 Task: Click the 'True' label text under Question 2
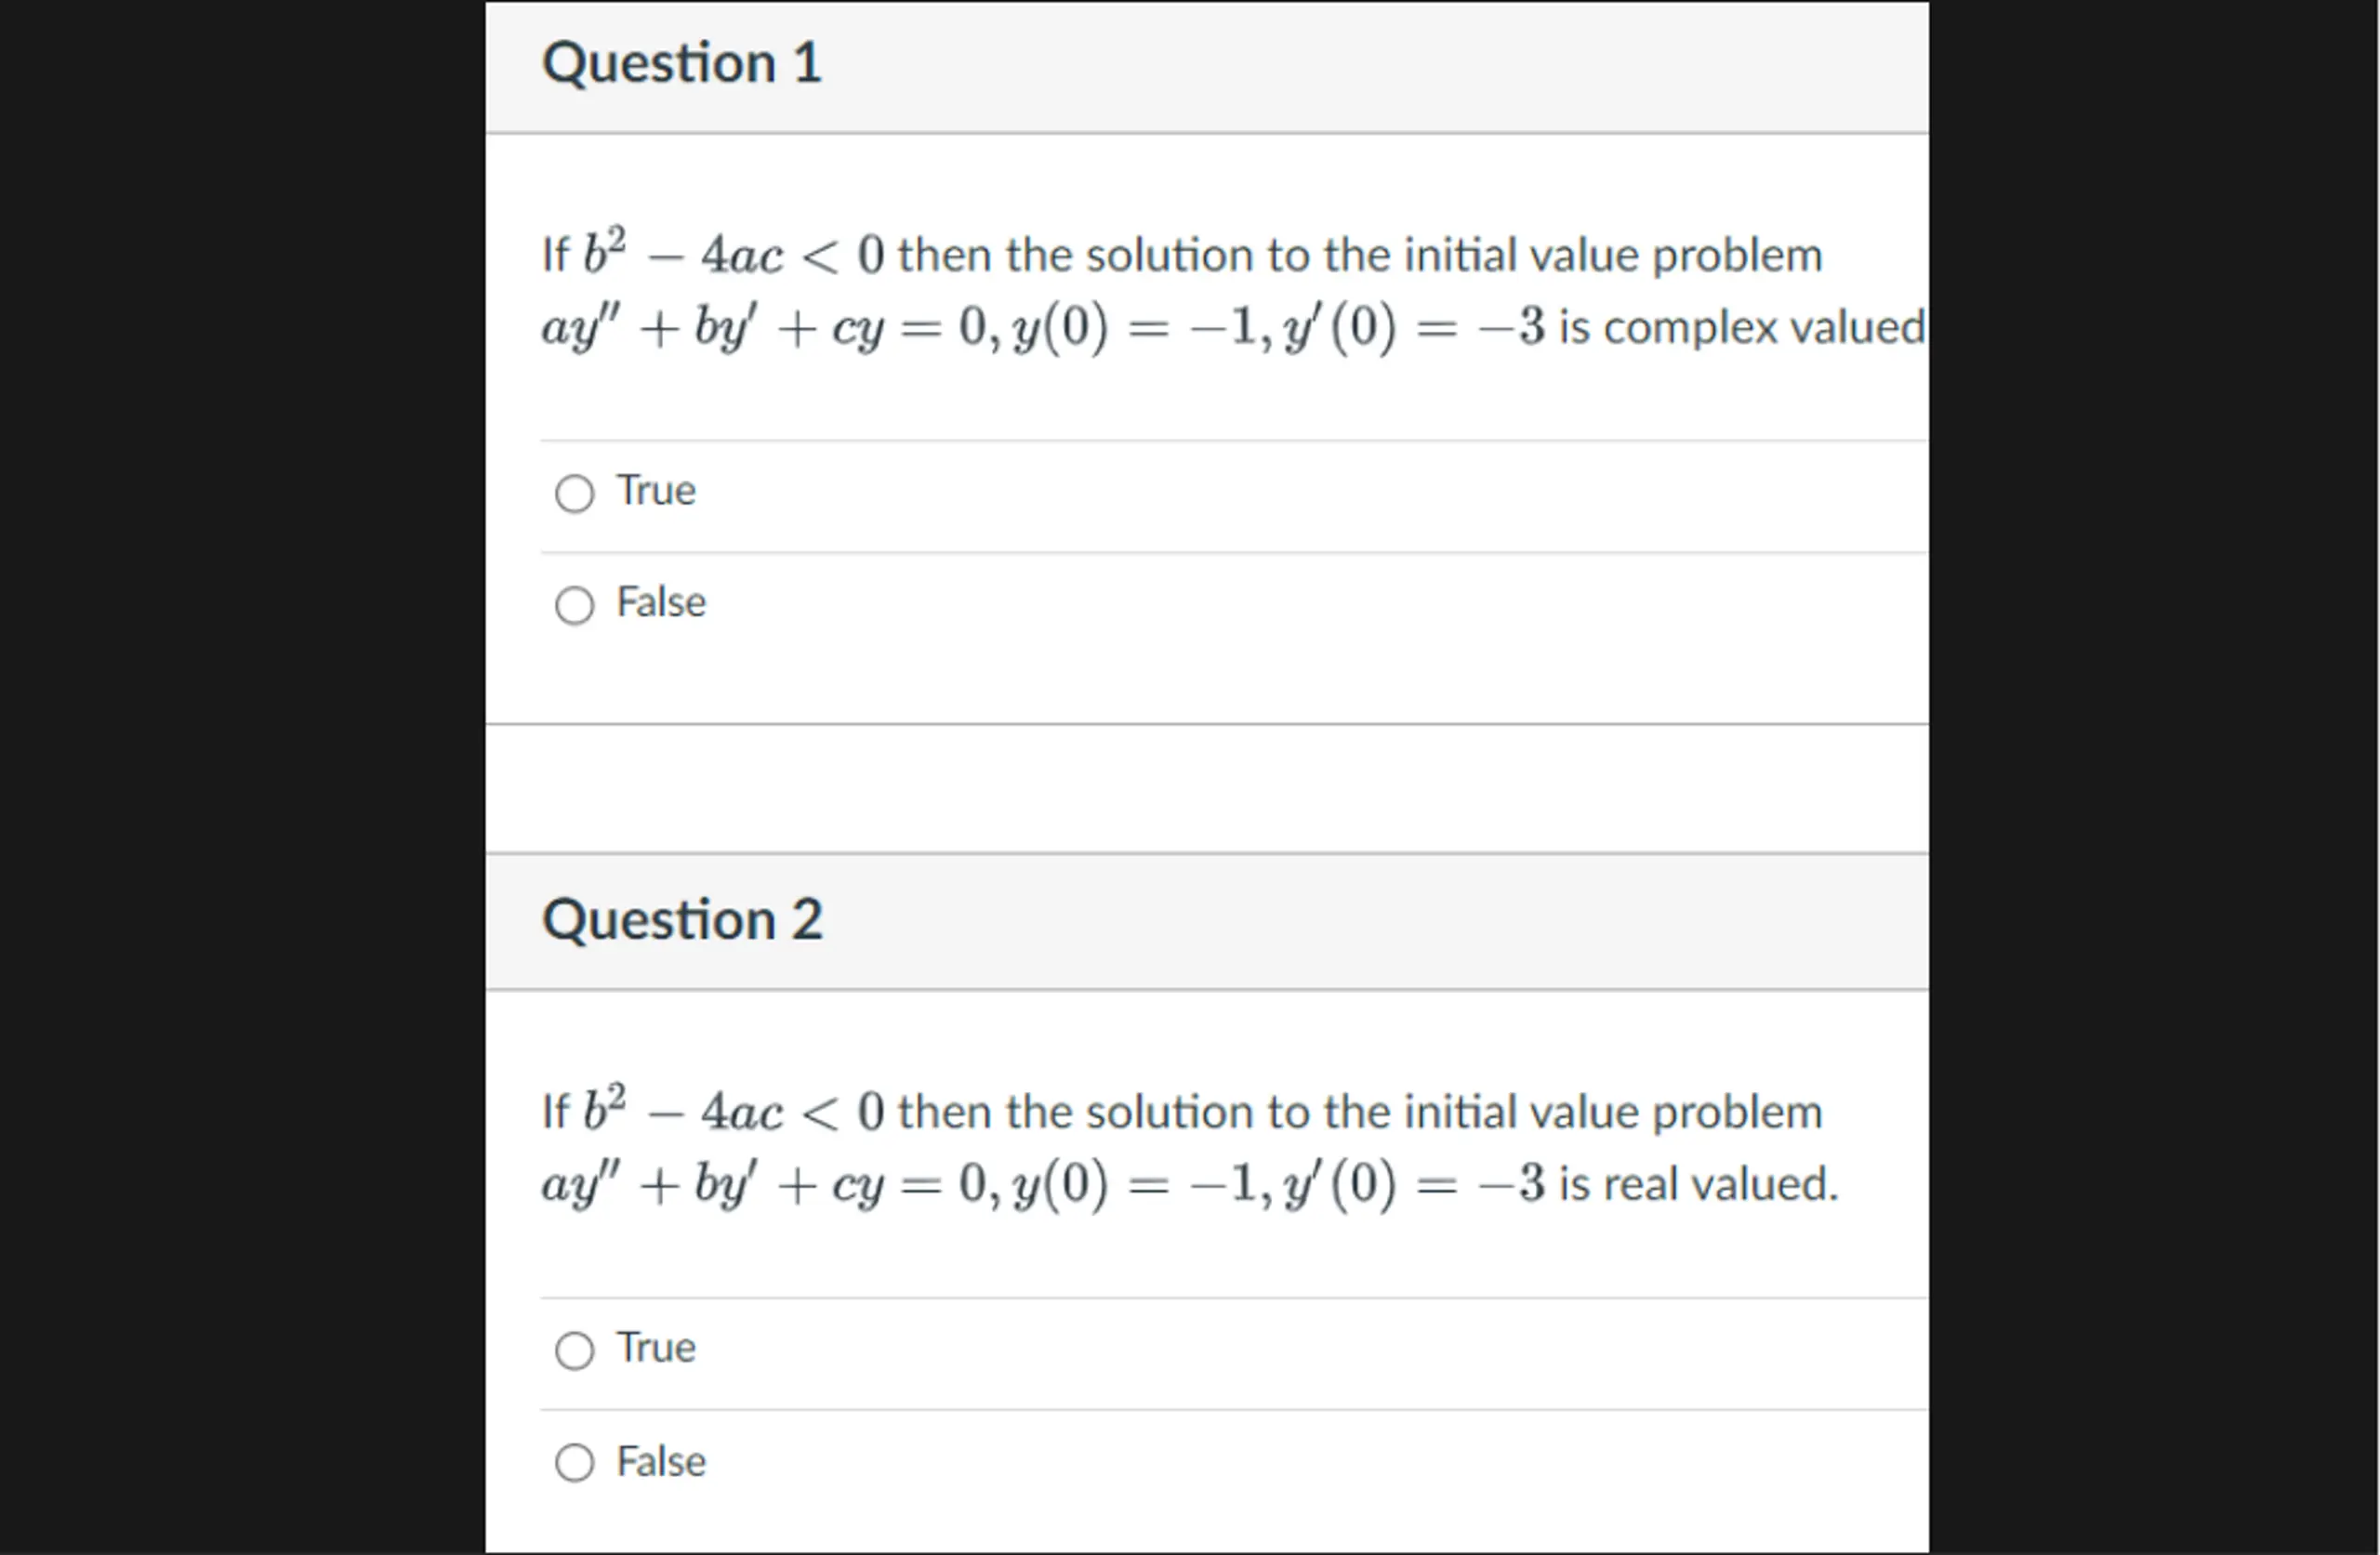coord(656,1347)
